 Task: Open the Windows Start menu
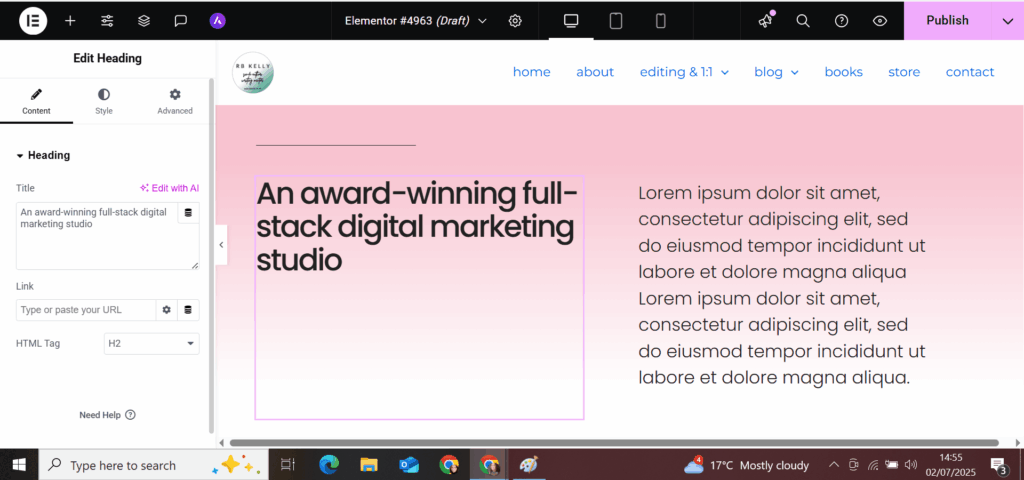[19, 465]
